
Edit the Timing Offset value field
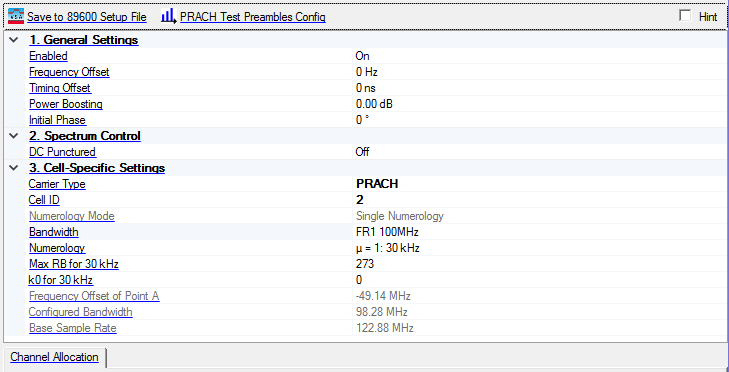[x=539, y=88]
